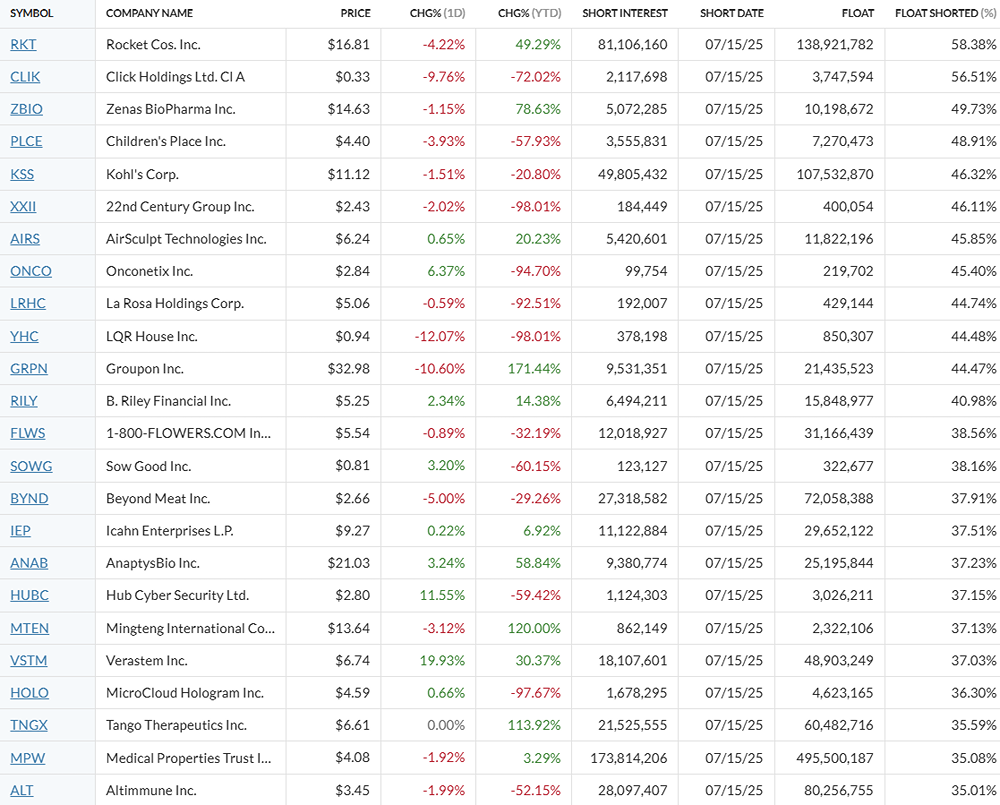1000x805 pixels.
Task: Follow the ALT ticker link
Action: tap(21, 790)
